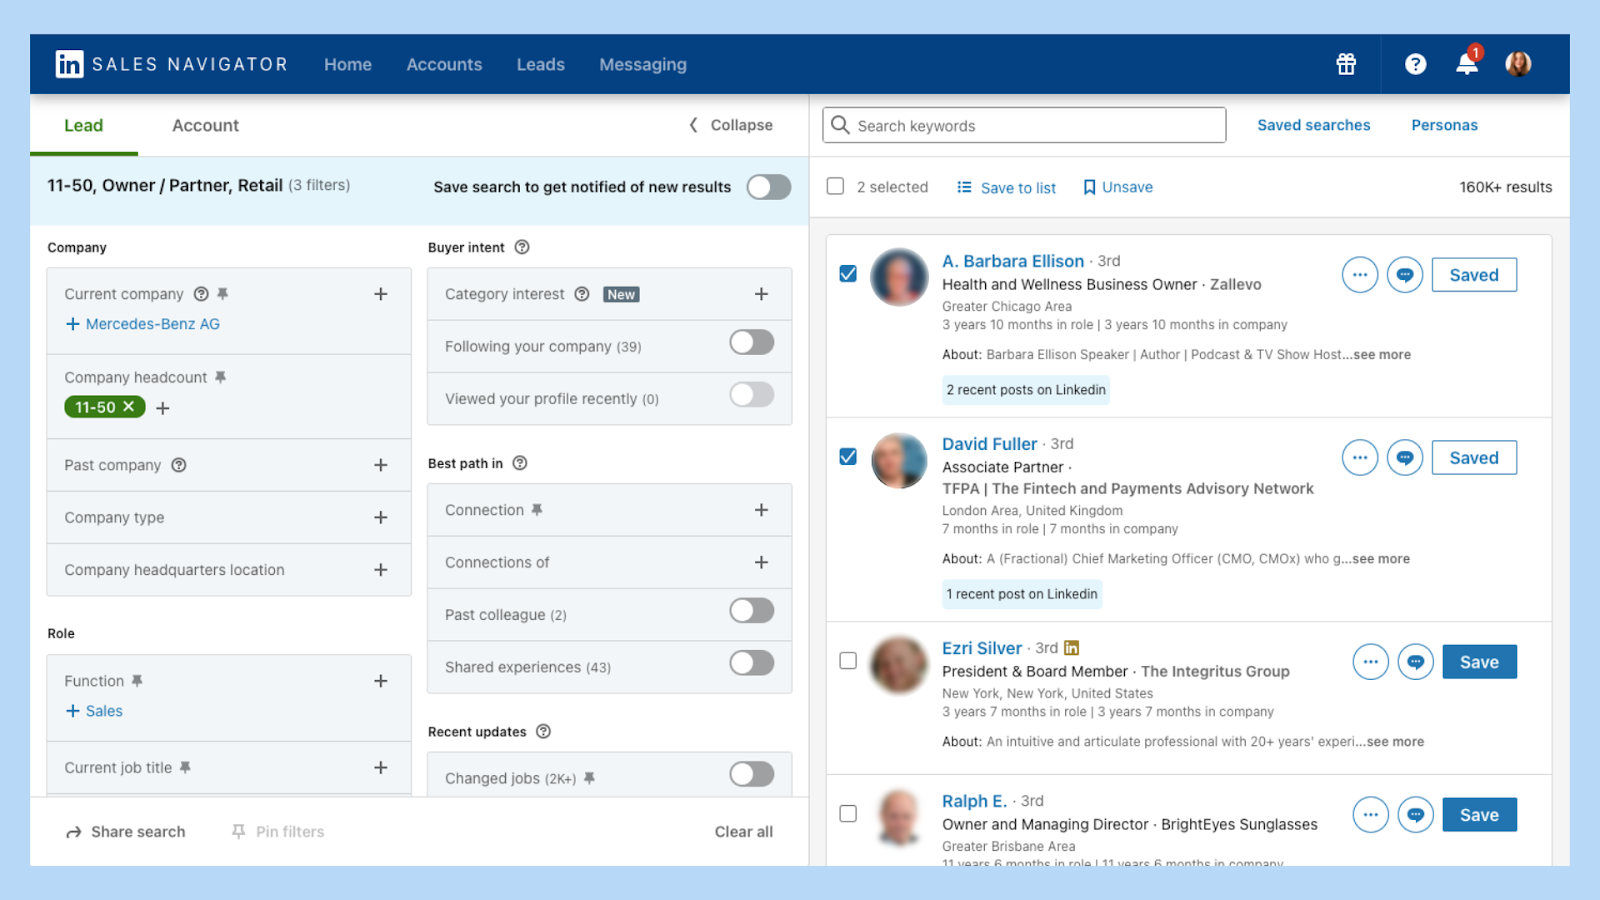1600x900 pixels.
Task: Check Ezri Silver's checkbox
Action: 848,661
